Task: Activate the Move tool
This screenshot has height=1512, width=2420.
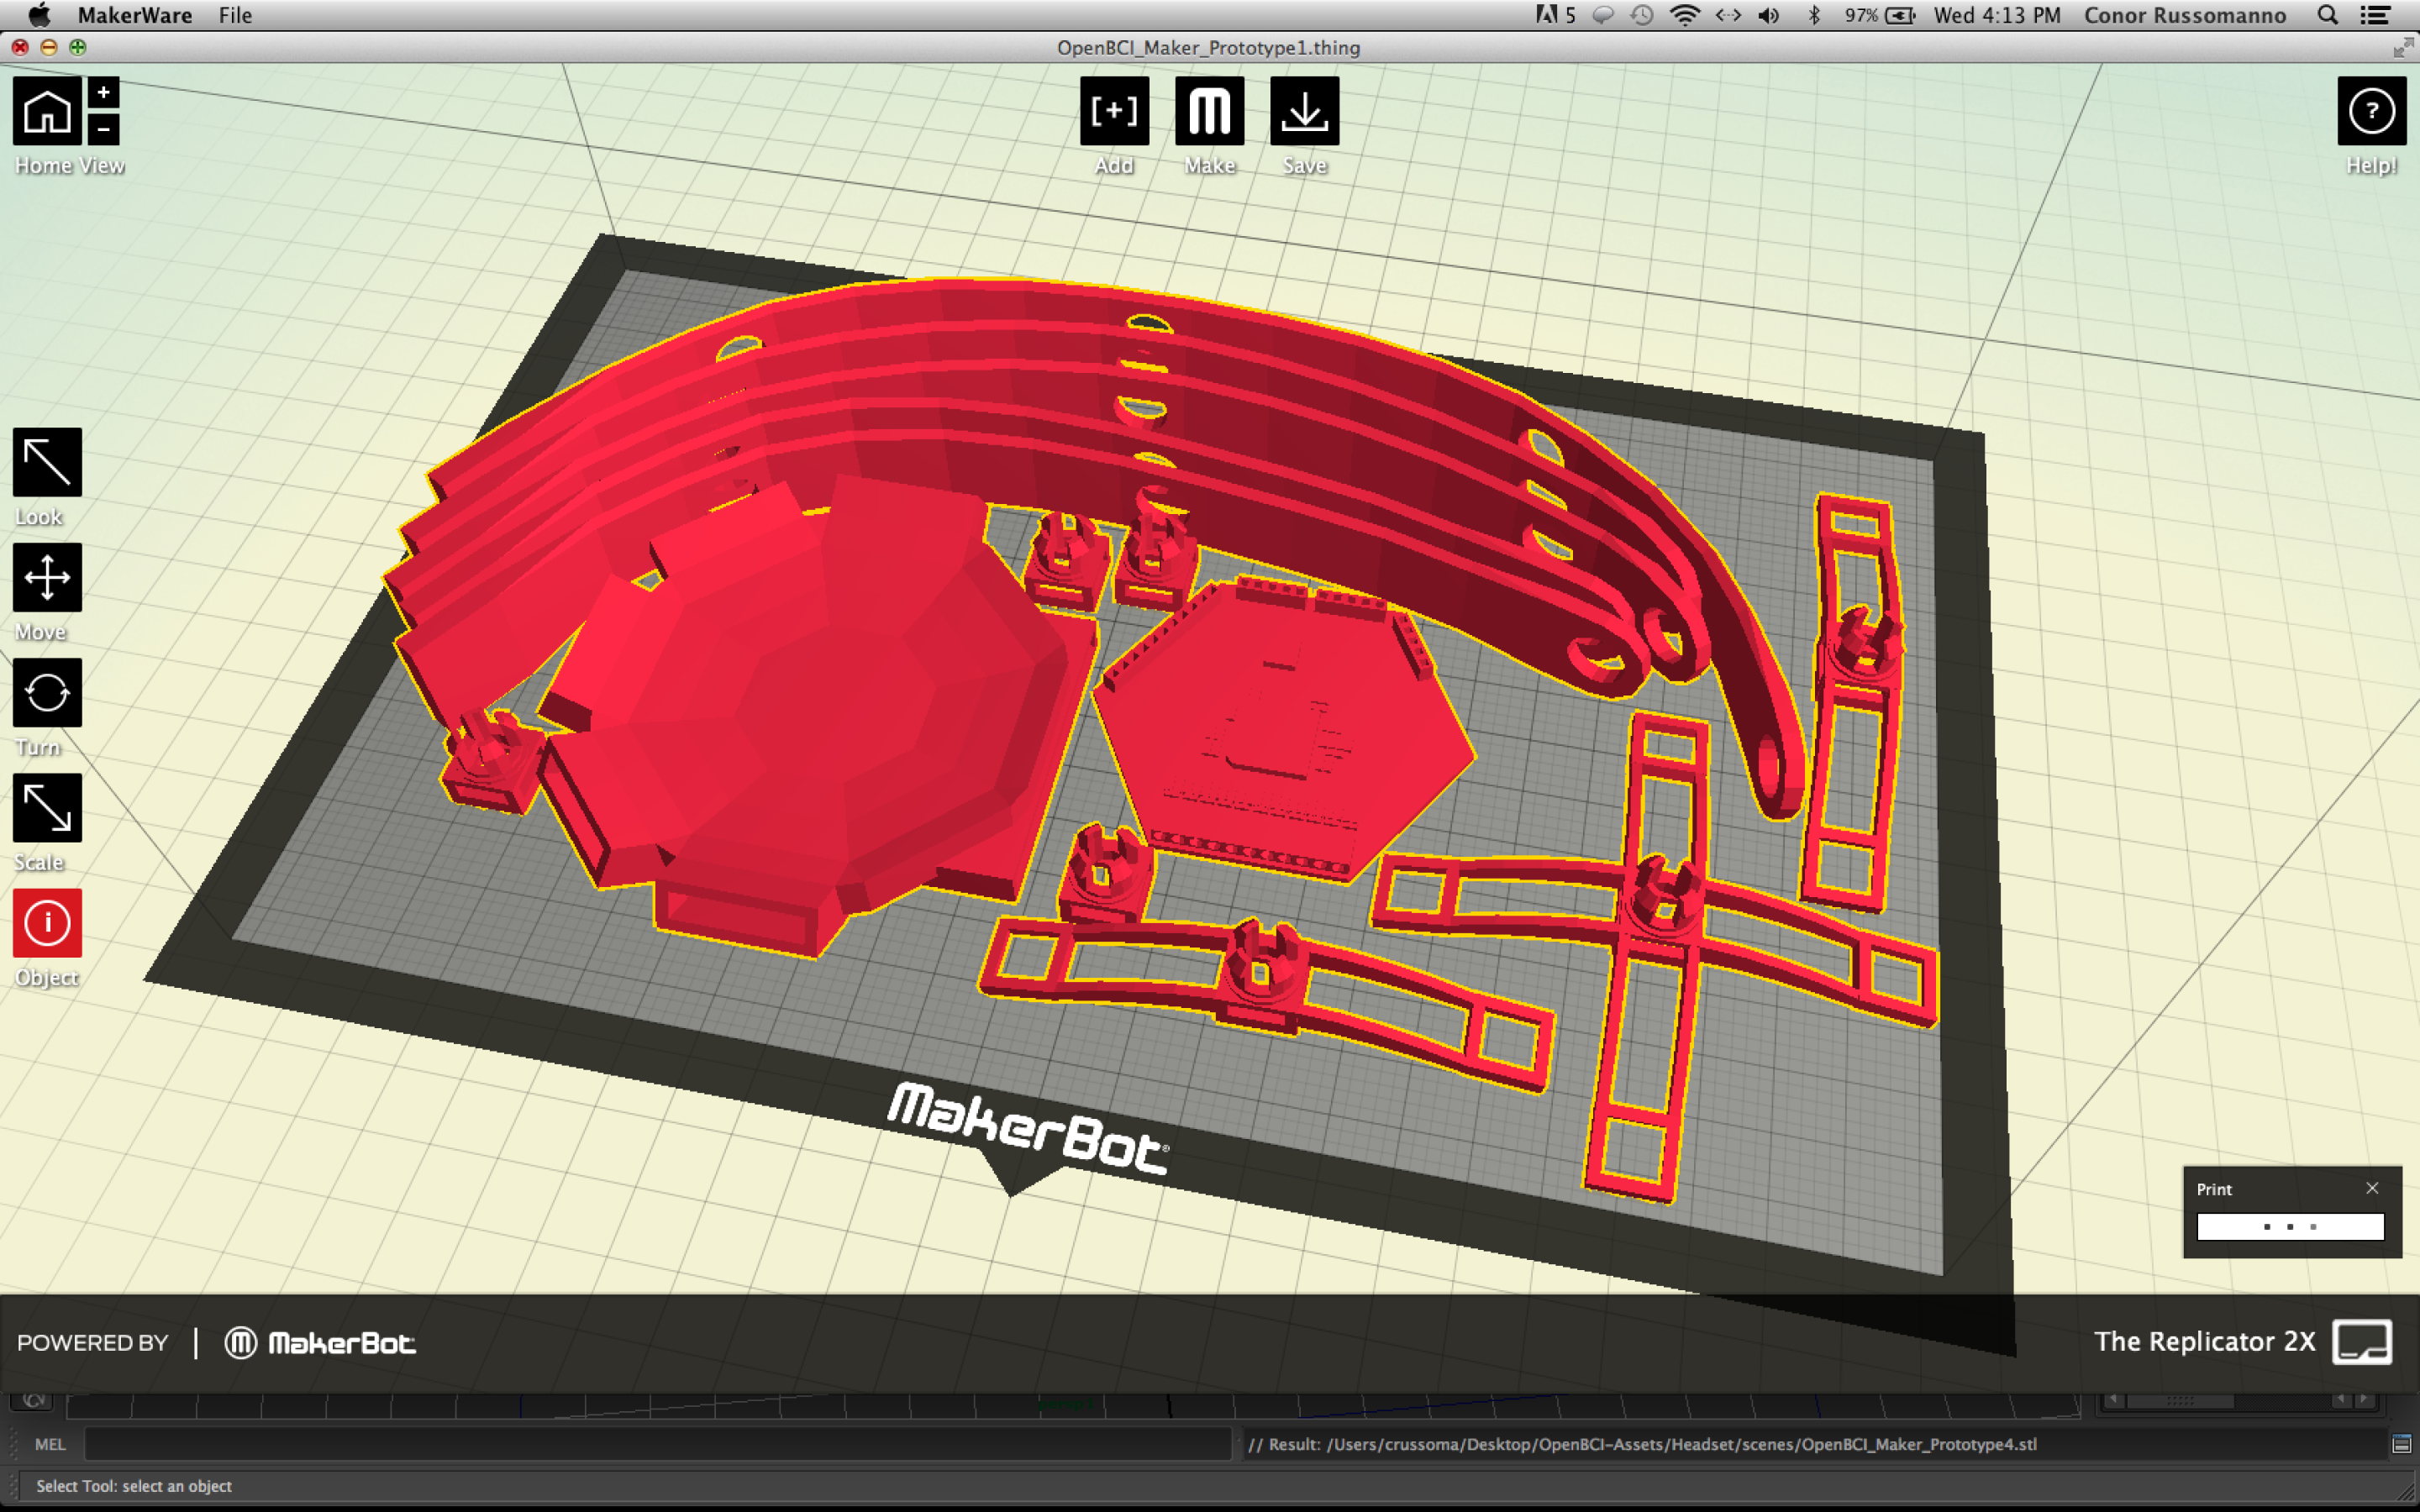Action: (x=47, y=577)
